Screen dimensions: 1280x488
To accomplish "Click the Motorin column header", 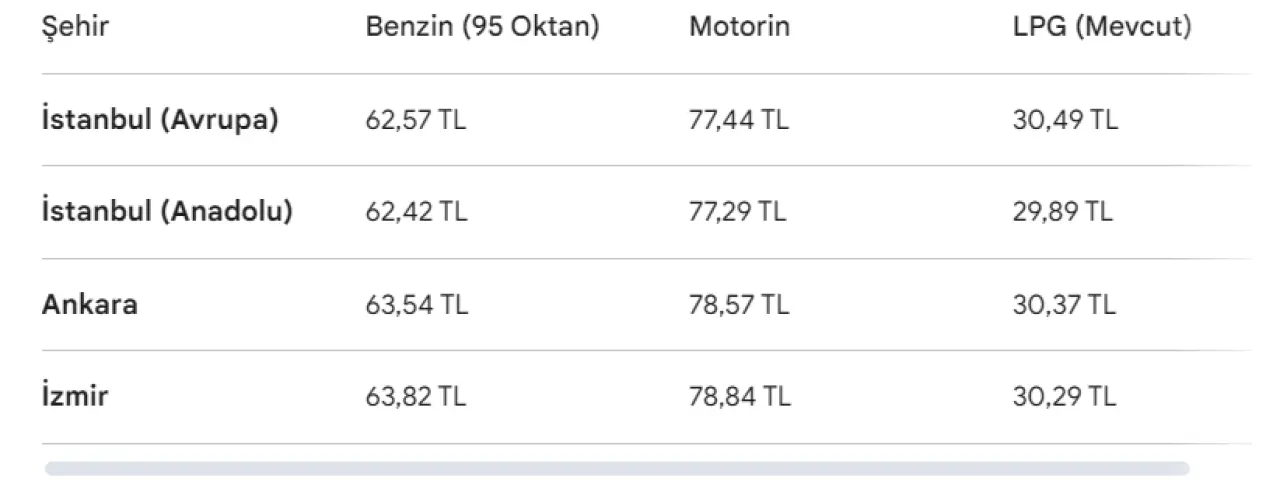I will (739, 27).
